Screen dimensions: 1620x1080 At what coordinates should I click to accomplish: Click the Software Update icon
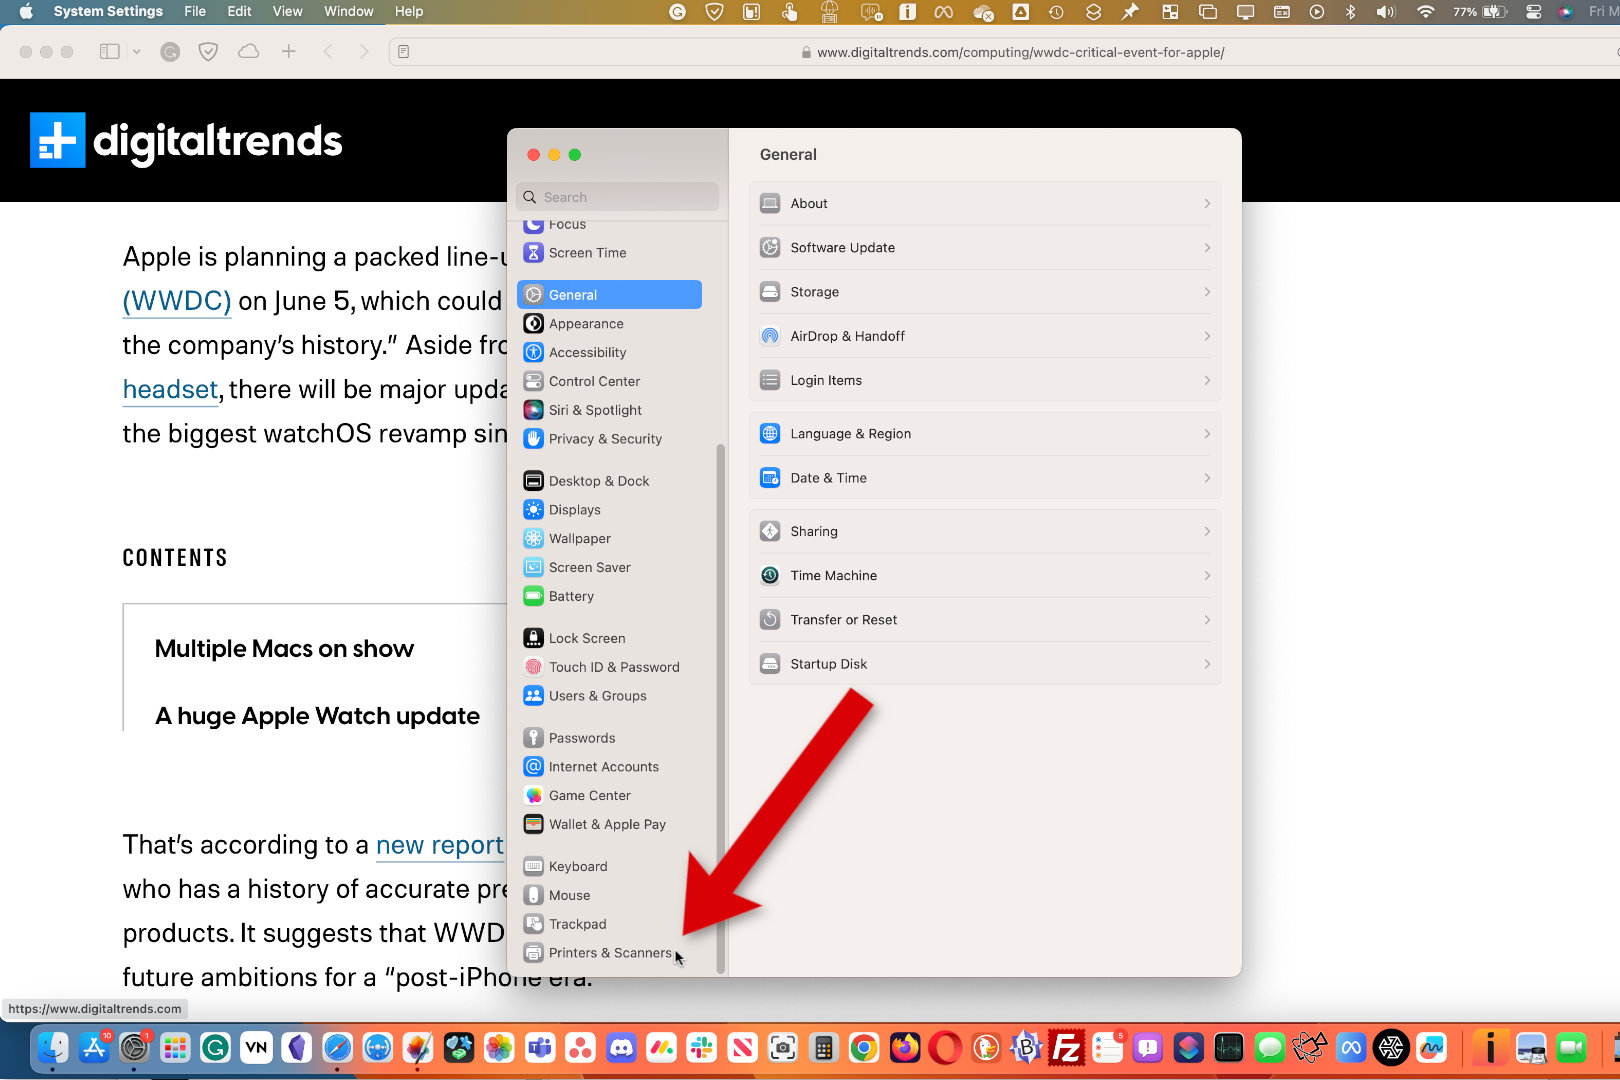[770, 248]
